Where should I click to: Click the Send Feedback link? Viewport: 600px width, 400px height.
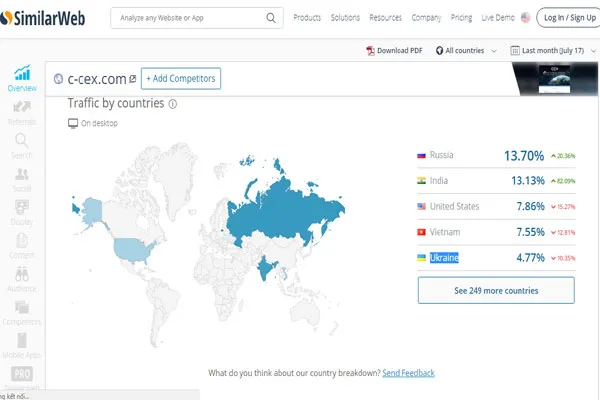click(x=408, y=373)
